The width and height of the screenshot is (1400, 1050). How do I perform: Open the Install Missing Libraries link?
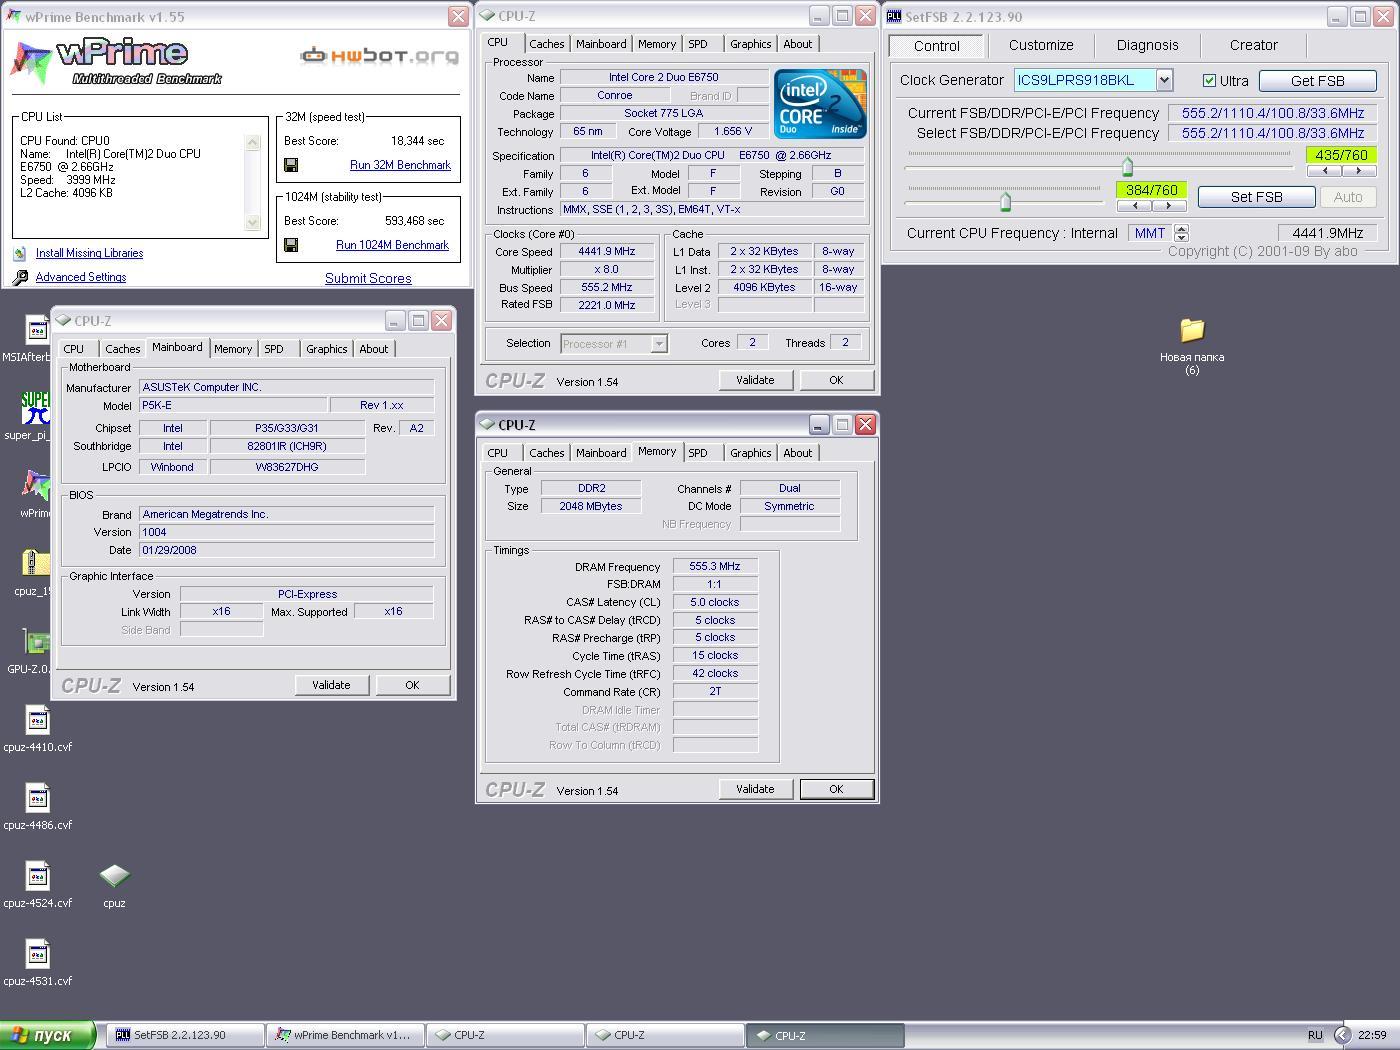pos(89,253)
